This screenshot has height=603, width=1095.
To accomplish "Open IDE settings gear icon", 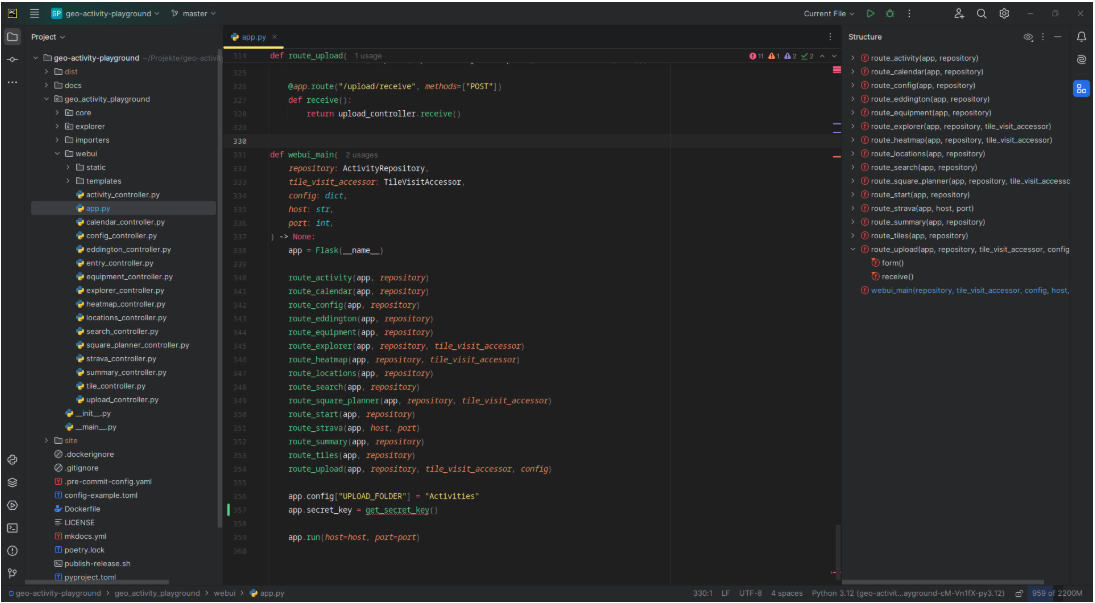I will (1004, 13).
